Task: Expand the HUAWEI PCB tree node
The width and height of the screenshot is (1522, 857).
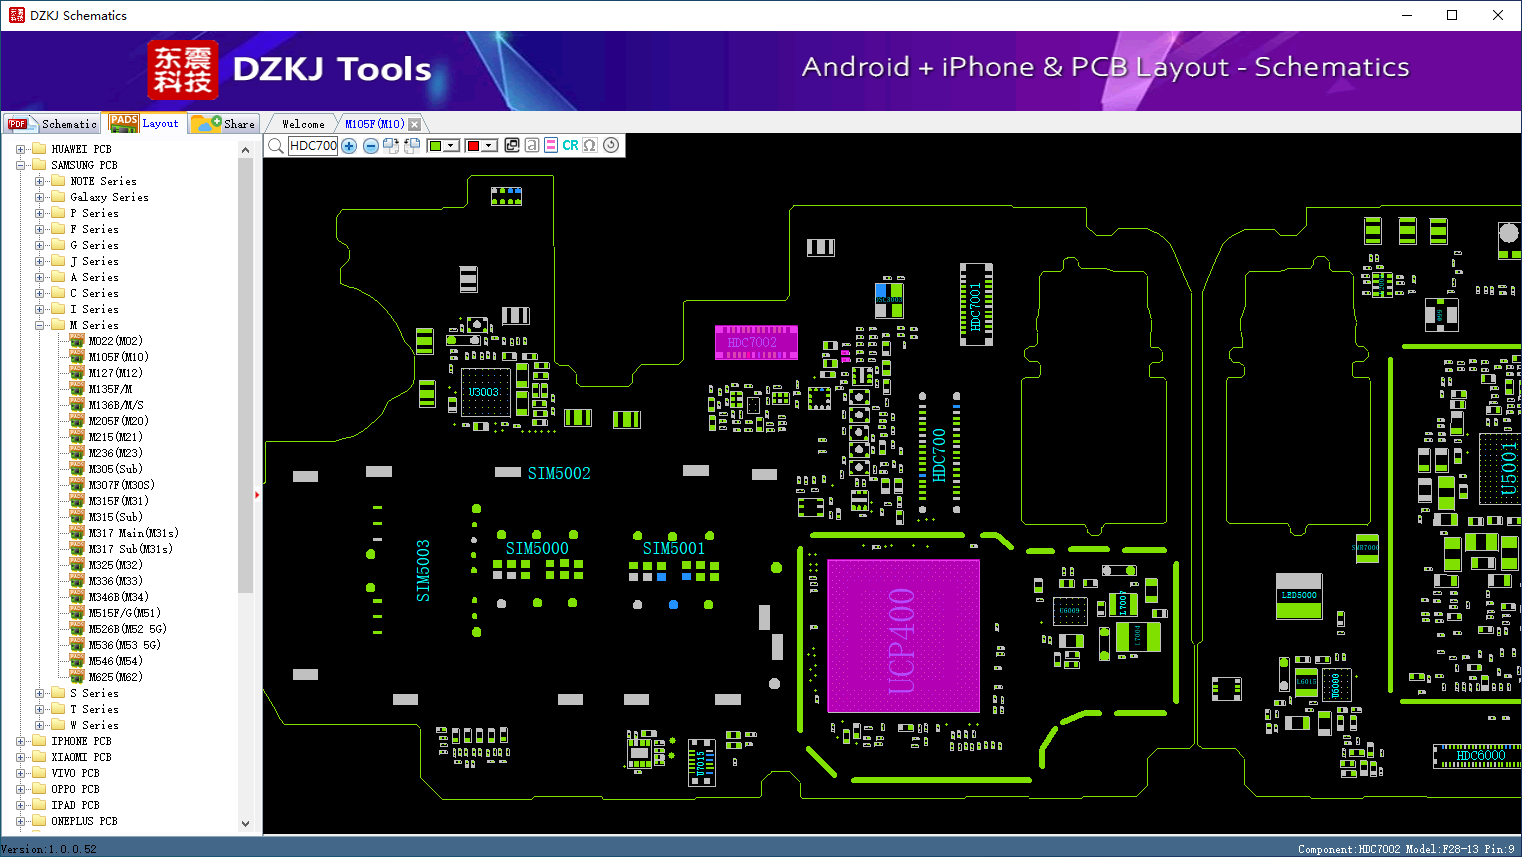Action: coord(21,149)
